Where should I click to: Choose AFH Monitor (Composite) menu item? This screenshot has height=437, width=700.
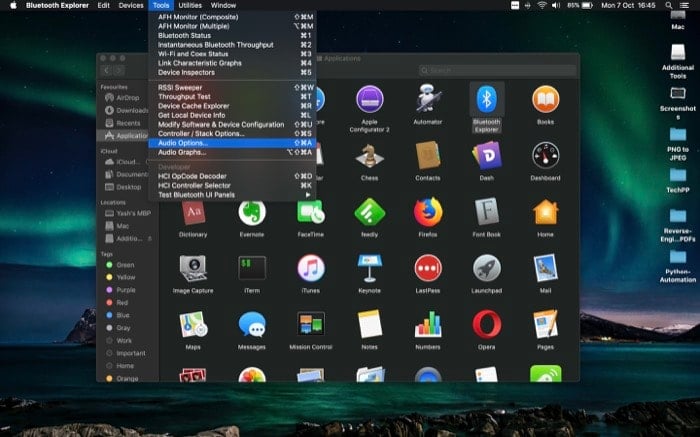tap(232, 17)
